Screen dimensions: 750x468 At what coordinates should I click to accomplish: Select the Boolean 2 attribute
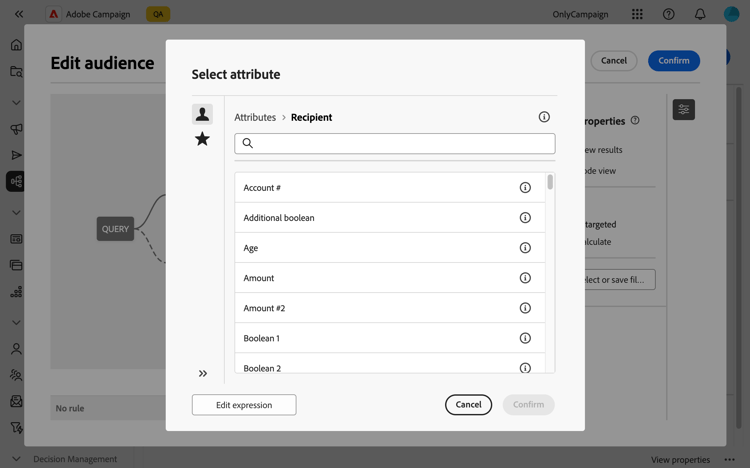click(390, 364)
